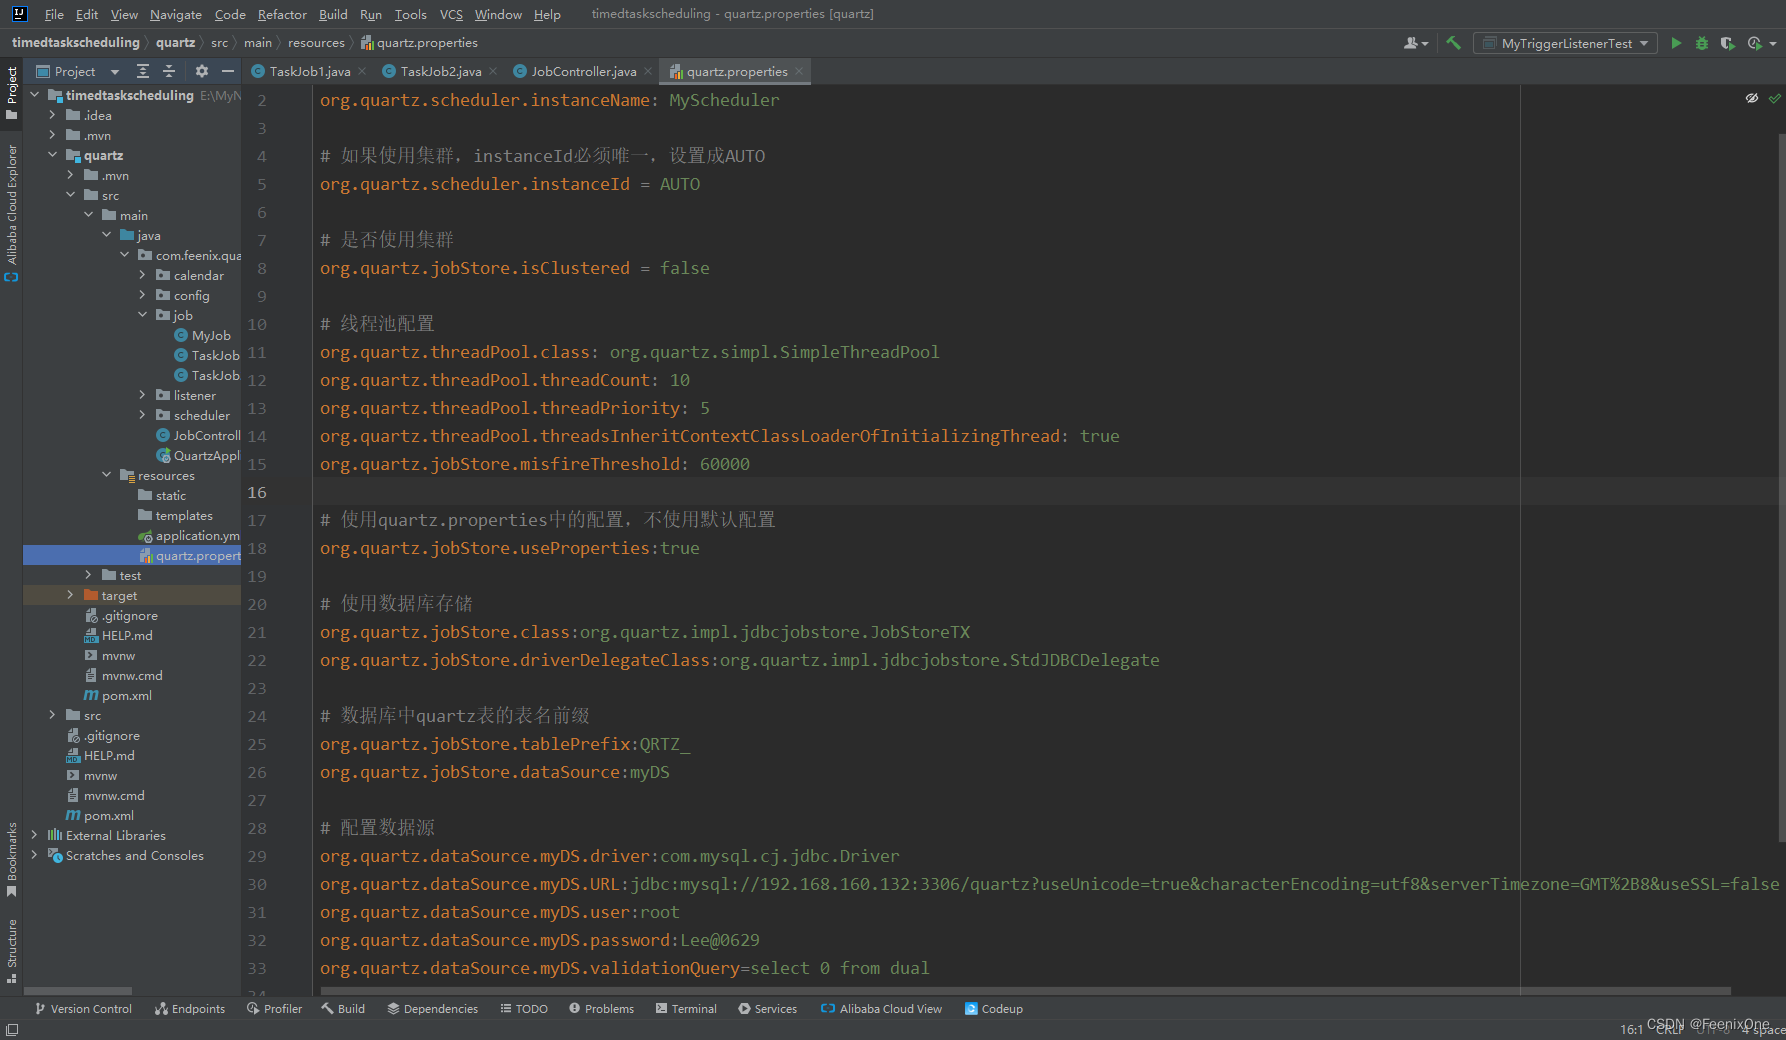Click the Collapse All icon in Project panel
Screen dimensions: 1786x1040
click(x=169, y=71)
